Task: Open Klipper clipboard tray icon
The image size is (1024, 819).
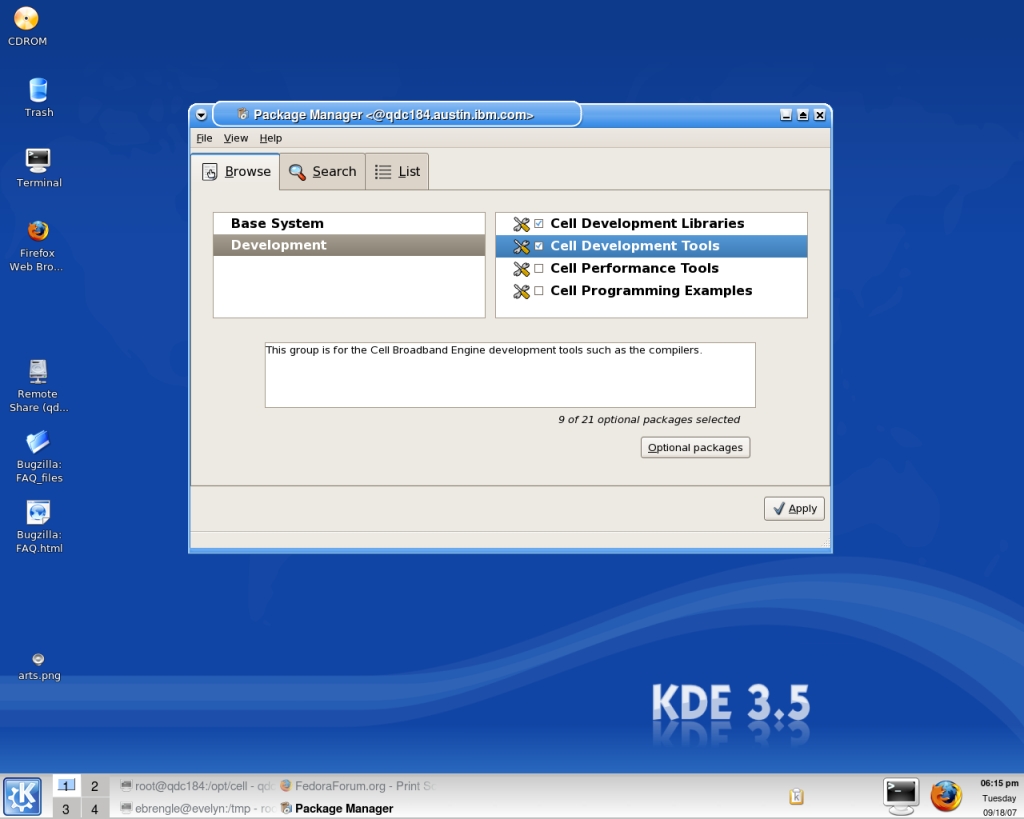Action: [796, 797]
